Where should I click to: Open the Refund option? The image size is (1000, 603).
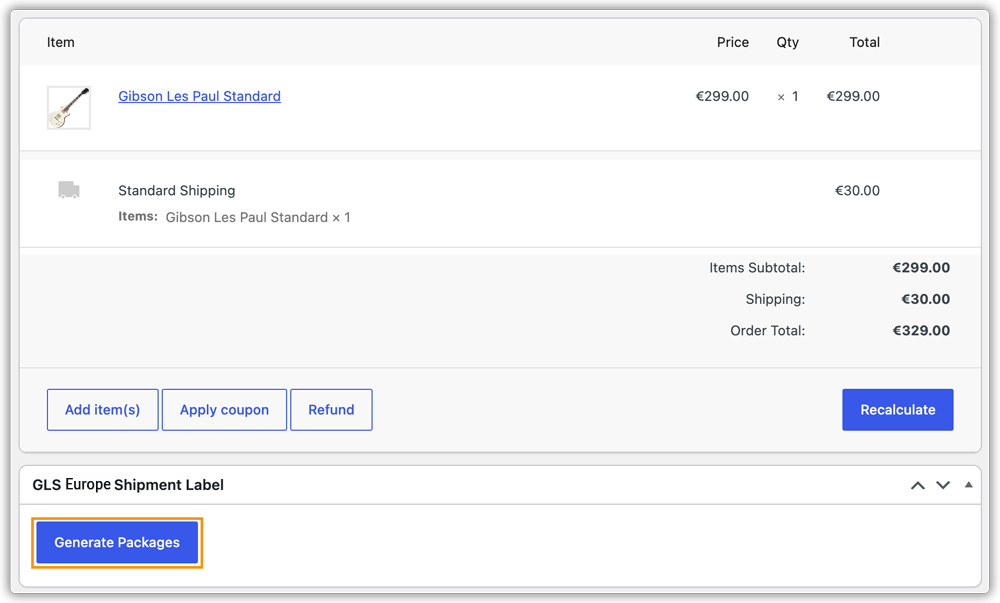[331, 410]
